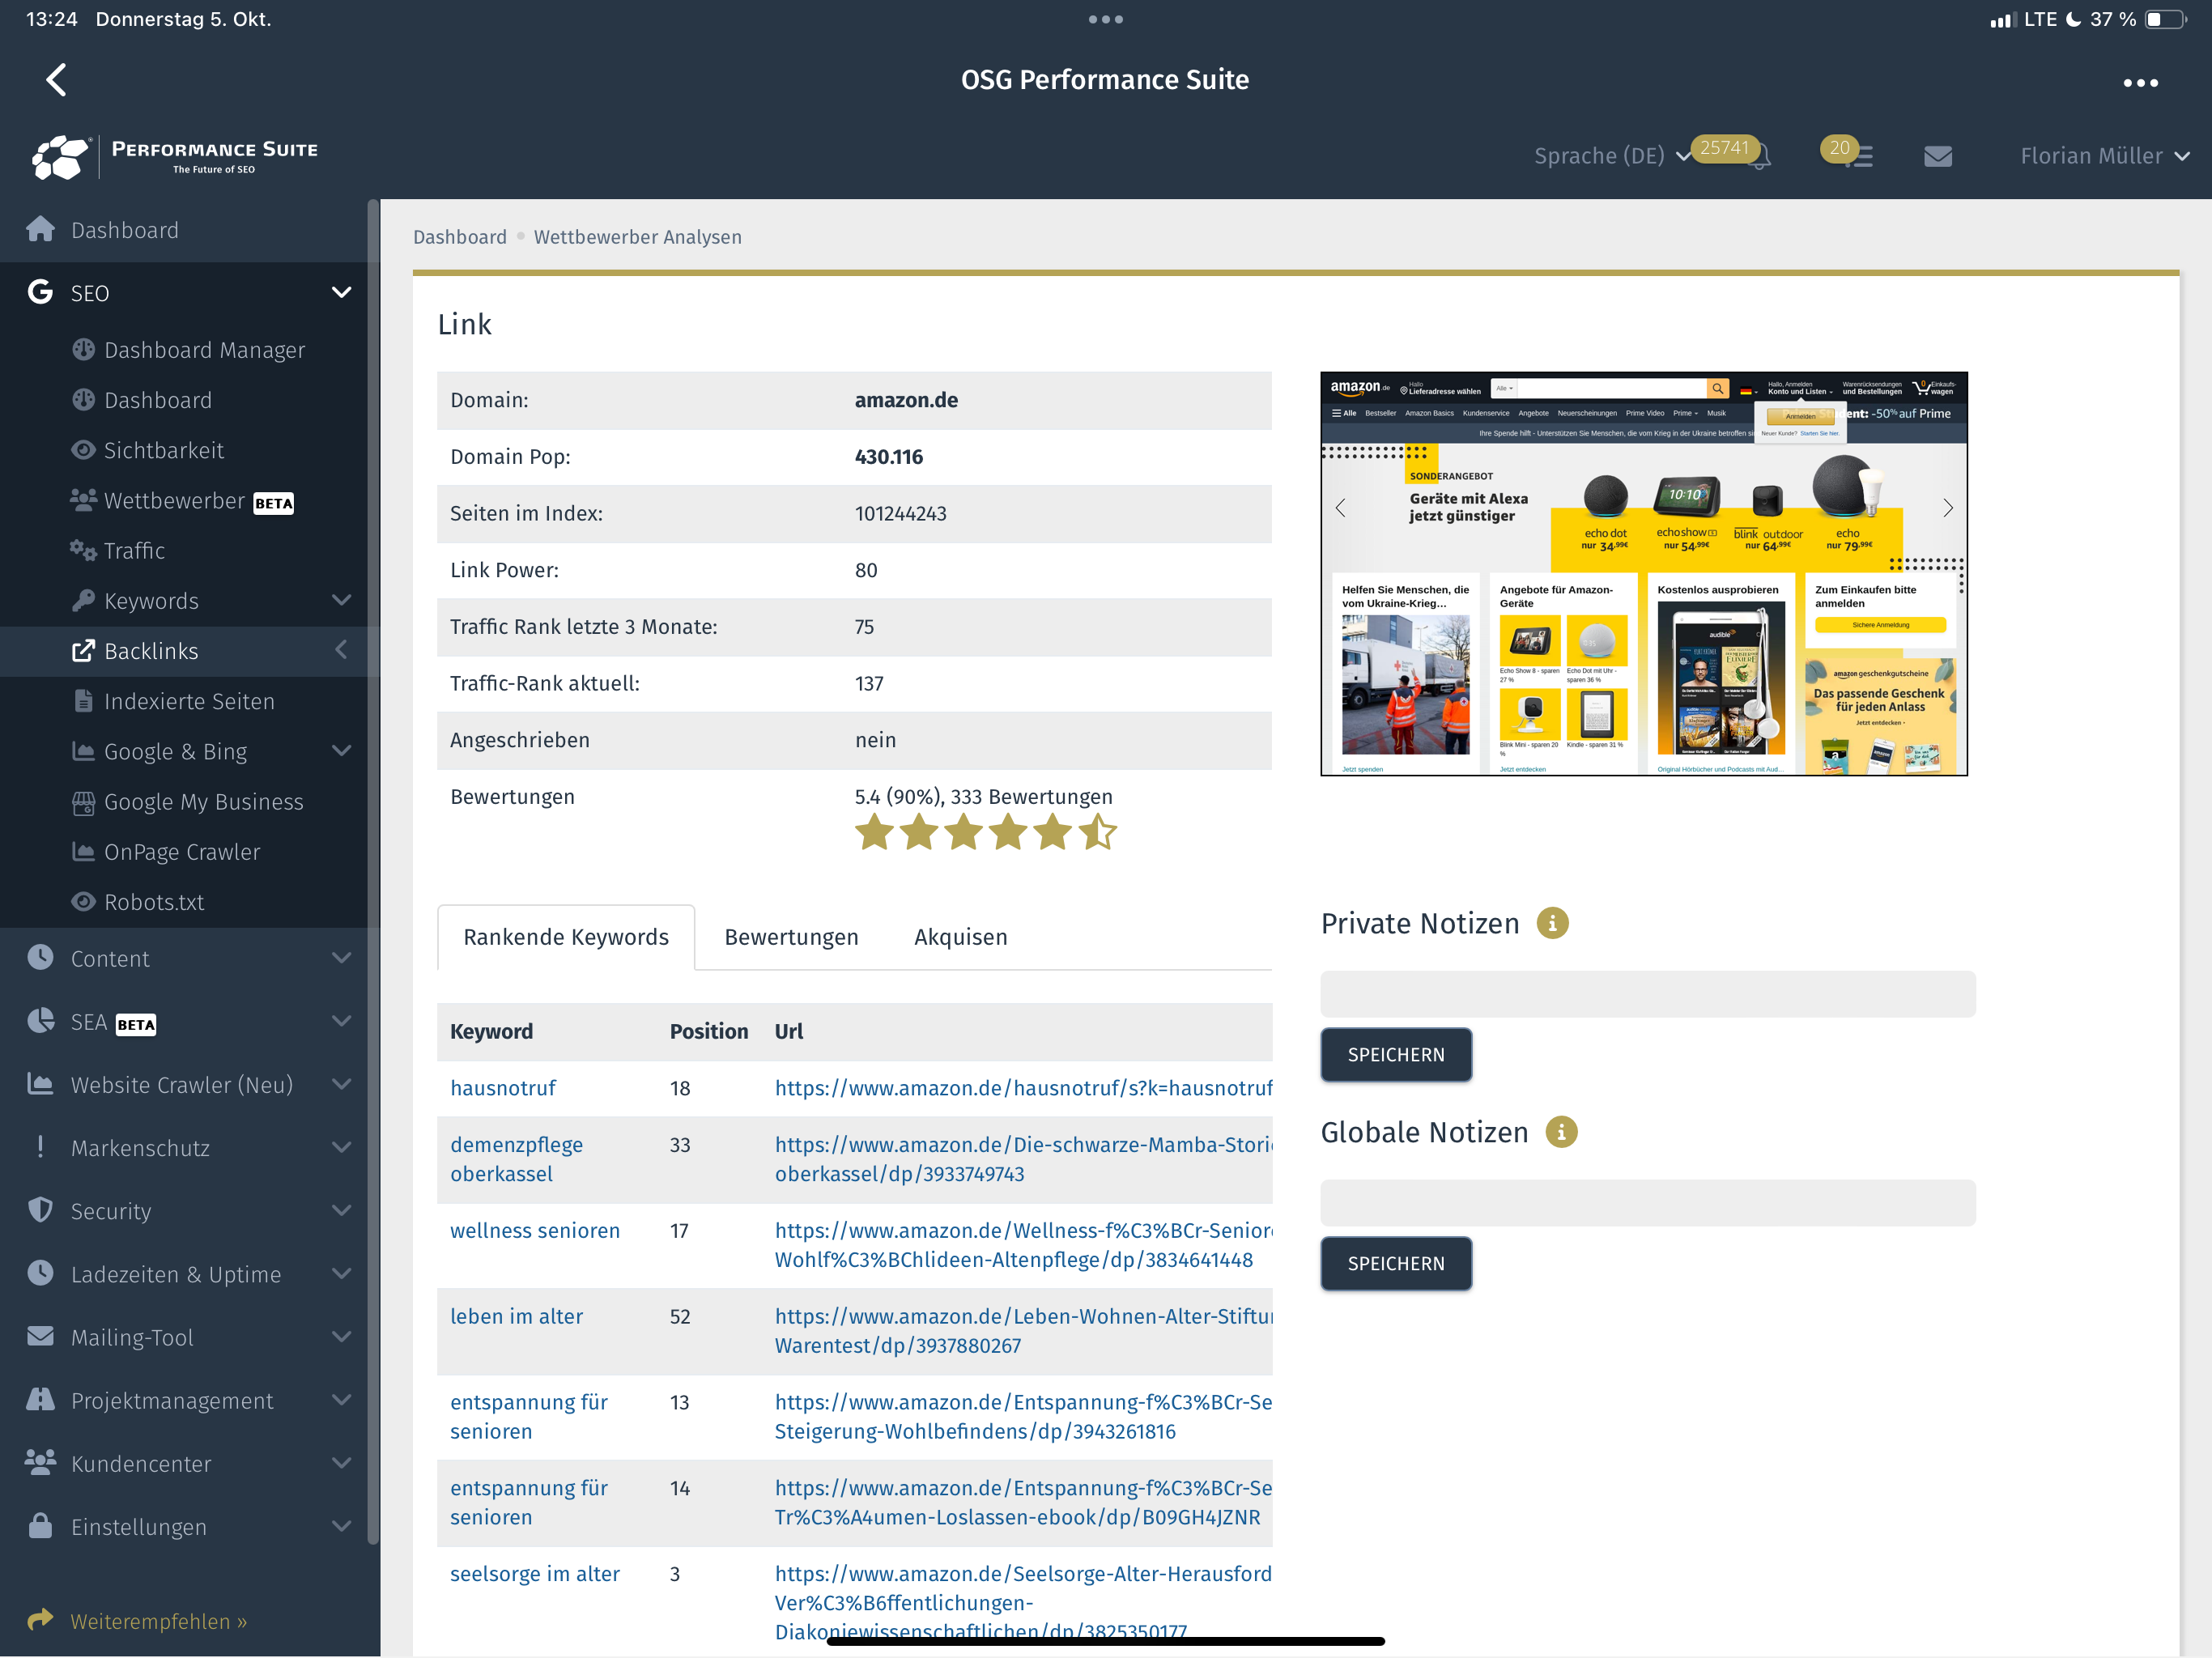Click the star rating for Bewertungen

pos(985,832)
